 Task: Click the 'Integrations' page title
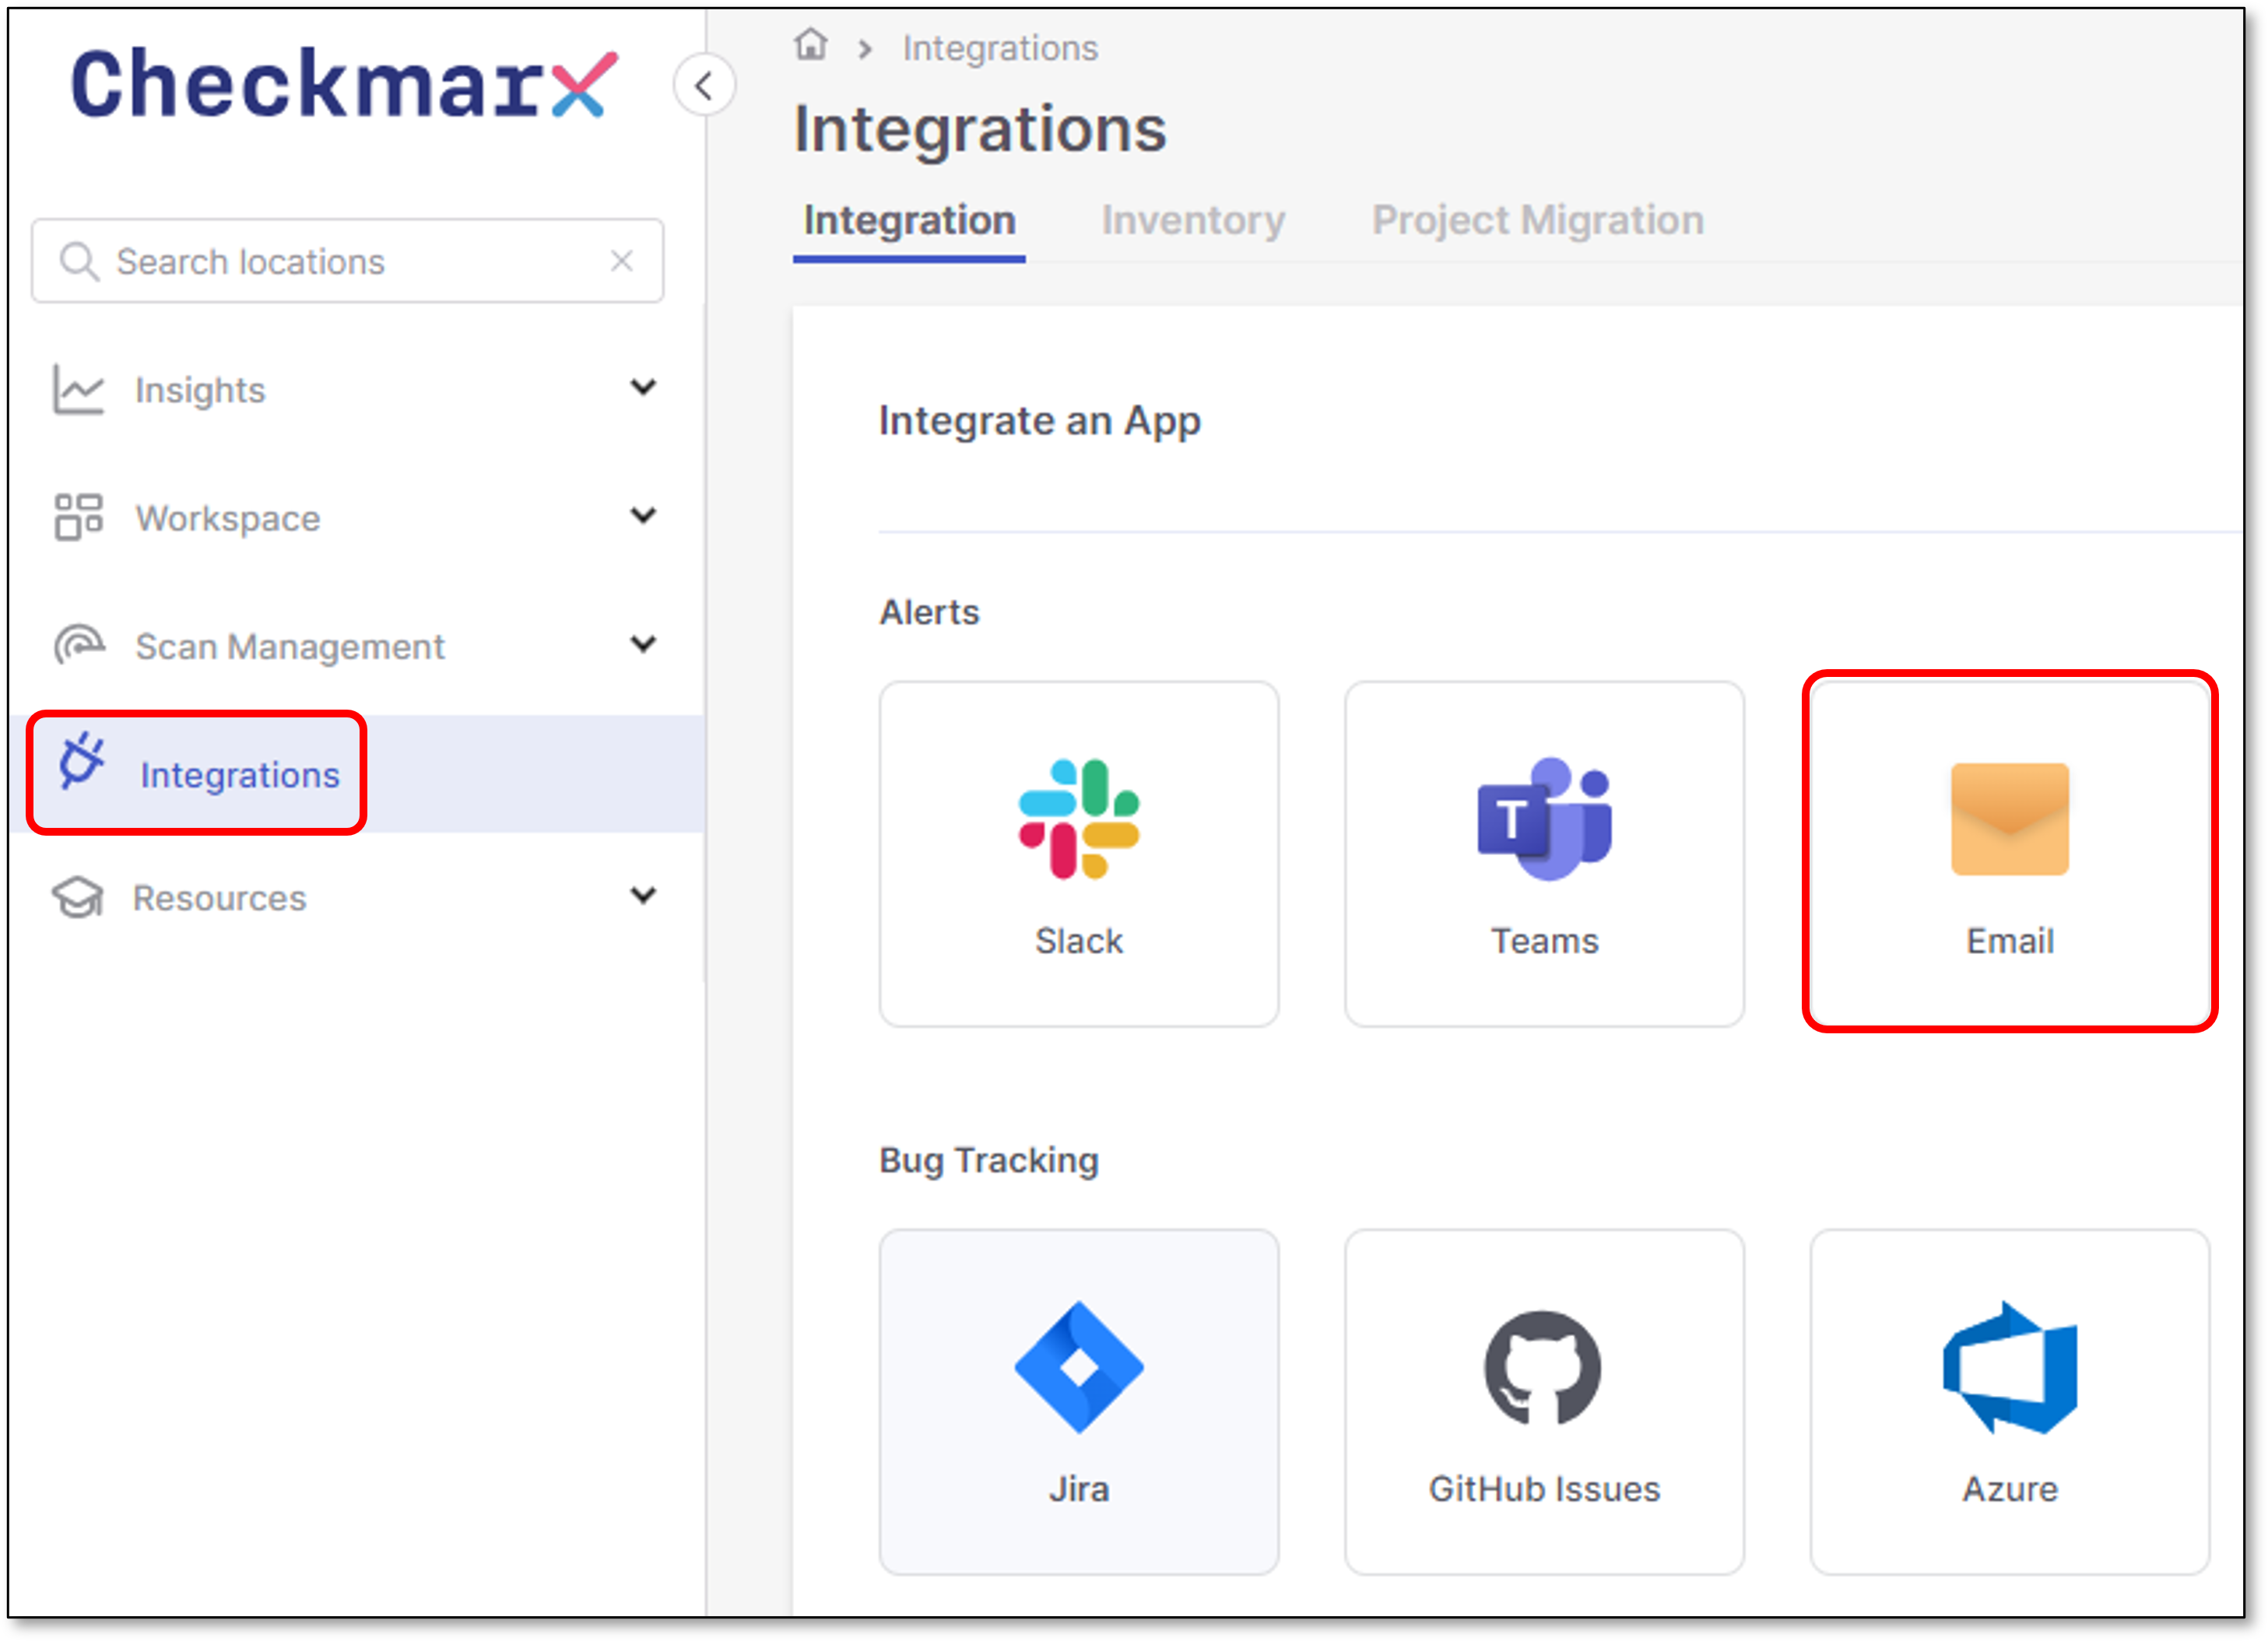tap(980, 130)
